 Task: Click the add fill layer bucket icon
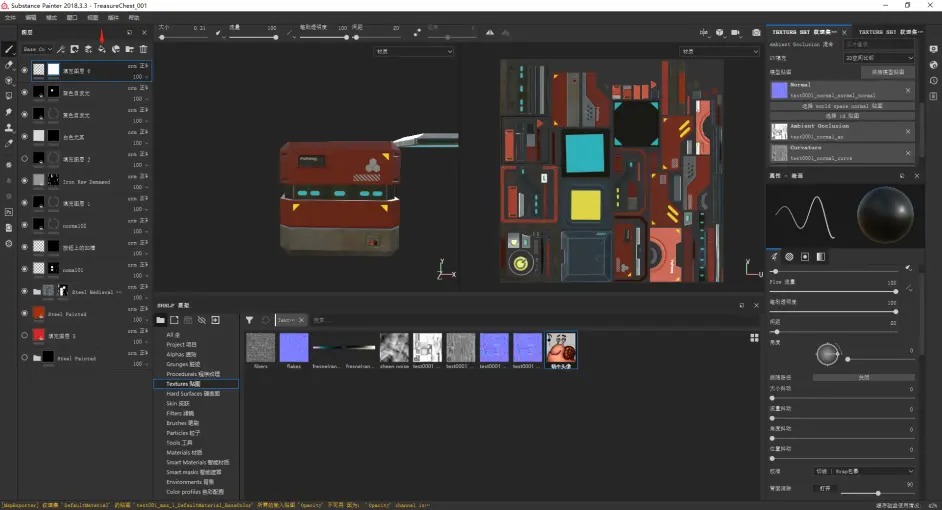(x=102, y=49)
